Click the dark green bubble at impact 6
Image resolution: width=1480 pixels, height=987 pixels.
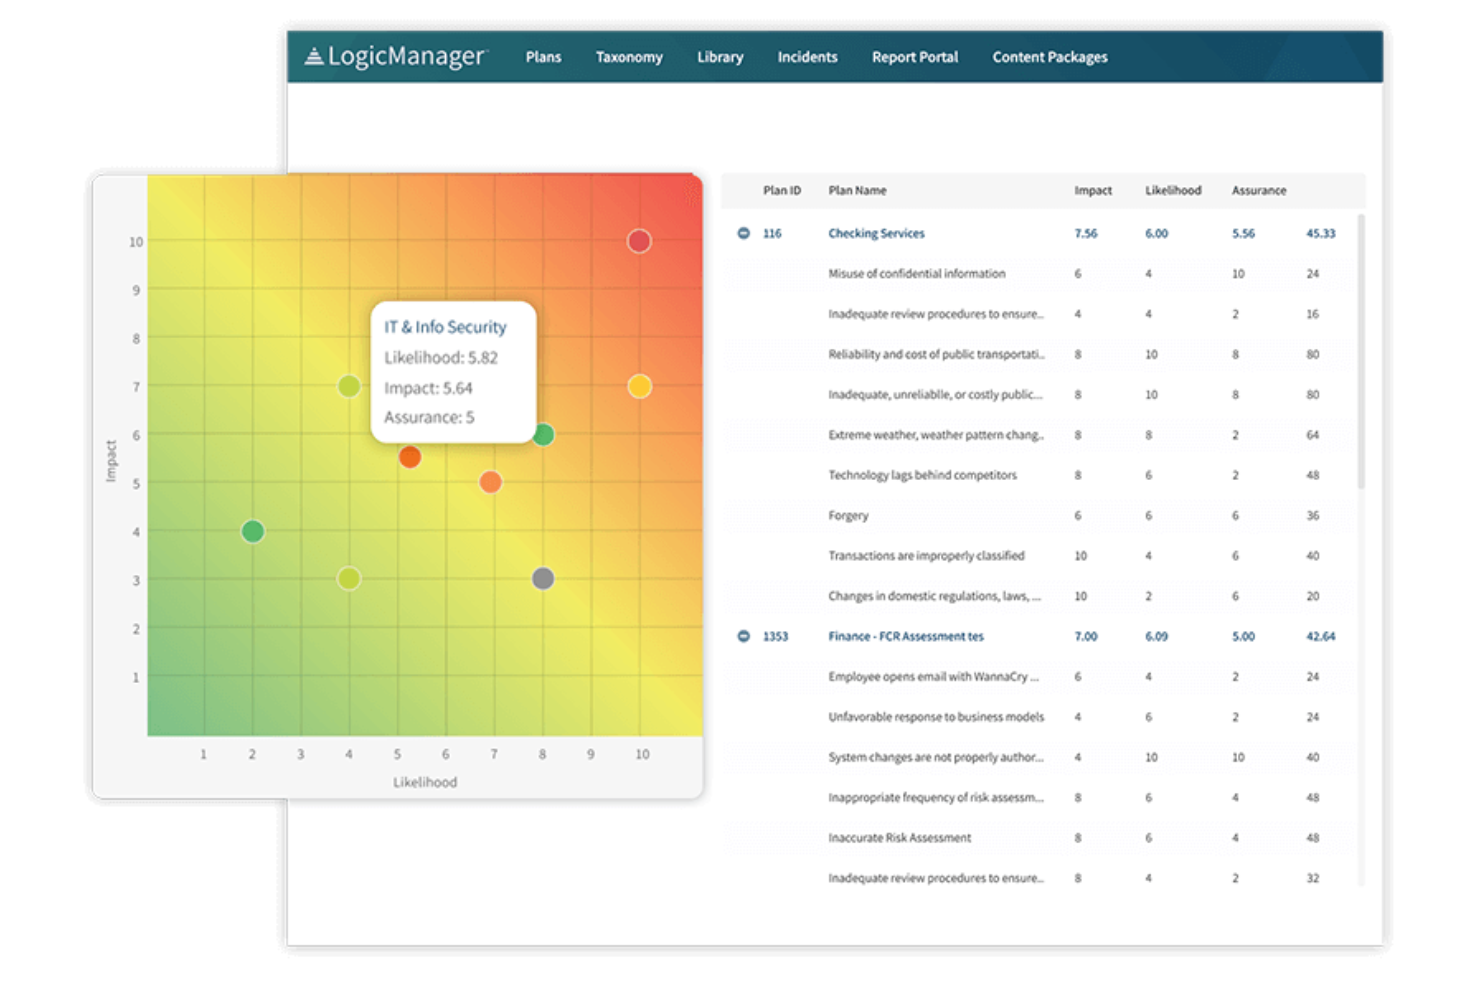(x=544, y=433)
